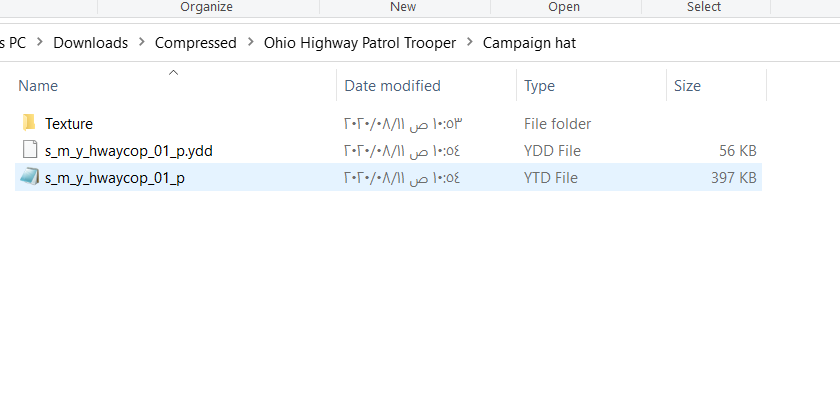Expand chevron after Downloads in breadcrumb
Image resolution: width=840 pixels, height=416 pixels.
tap(142, 43)
